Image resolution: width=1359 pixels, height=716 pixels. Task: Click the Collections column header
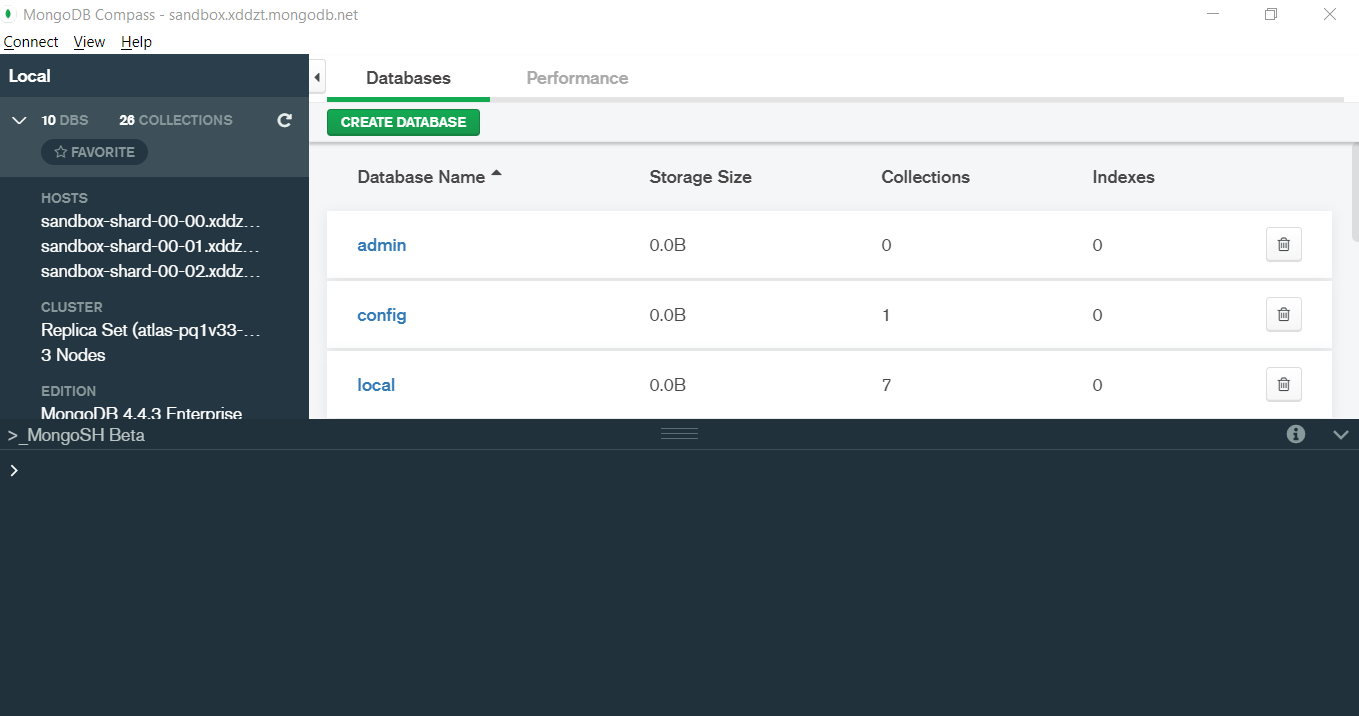[x=925, y=177]
